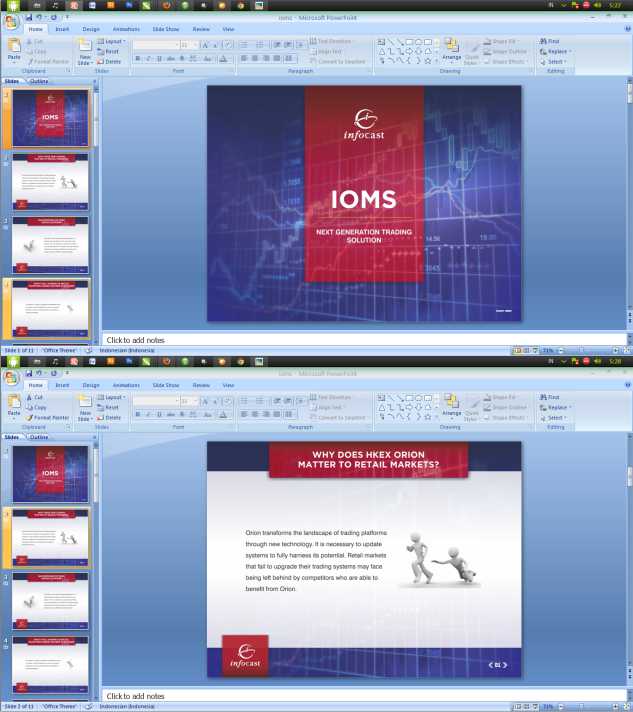Click the notes field in the IOMS window
This screenshot has height=712, width=633.
point(364,340)
